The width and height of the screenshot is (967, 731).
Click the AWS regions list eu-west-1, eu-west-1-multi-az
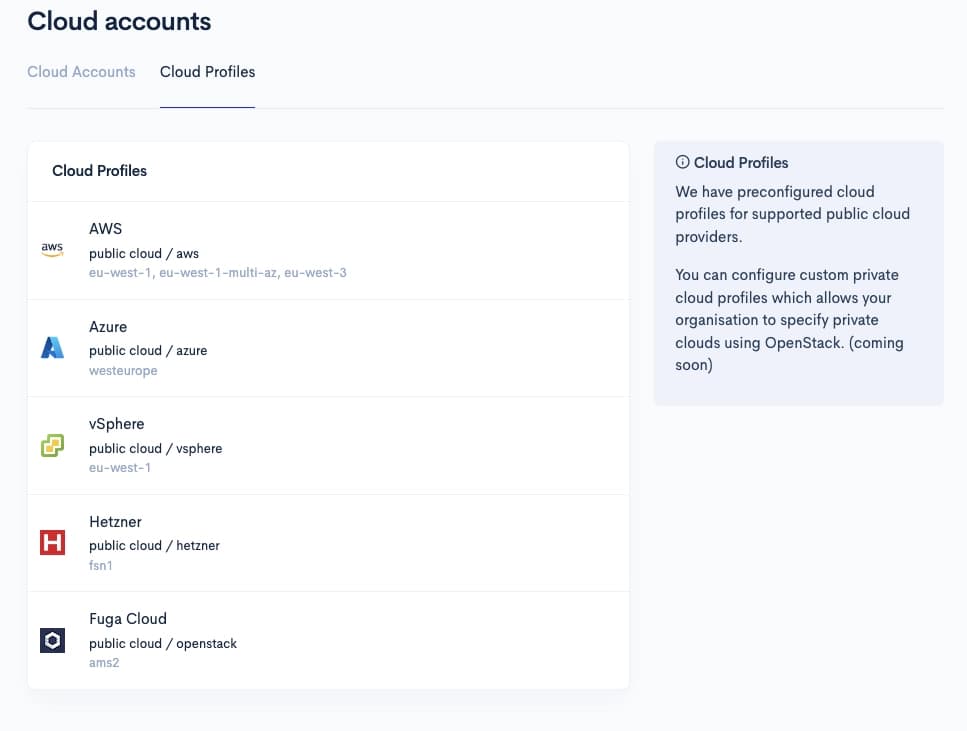tap(217, 273)
